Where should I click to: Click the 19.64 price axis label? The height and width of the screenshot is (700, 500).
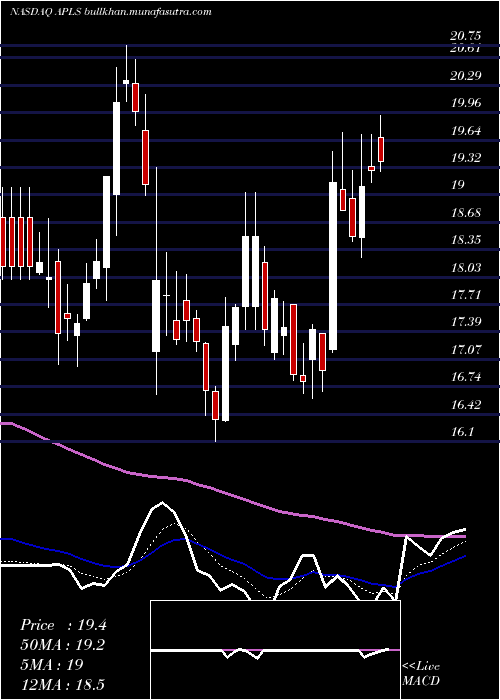click(x=466, y=131)
